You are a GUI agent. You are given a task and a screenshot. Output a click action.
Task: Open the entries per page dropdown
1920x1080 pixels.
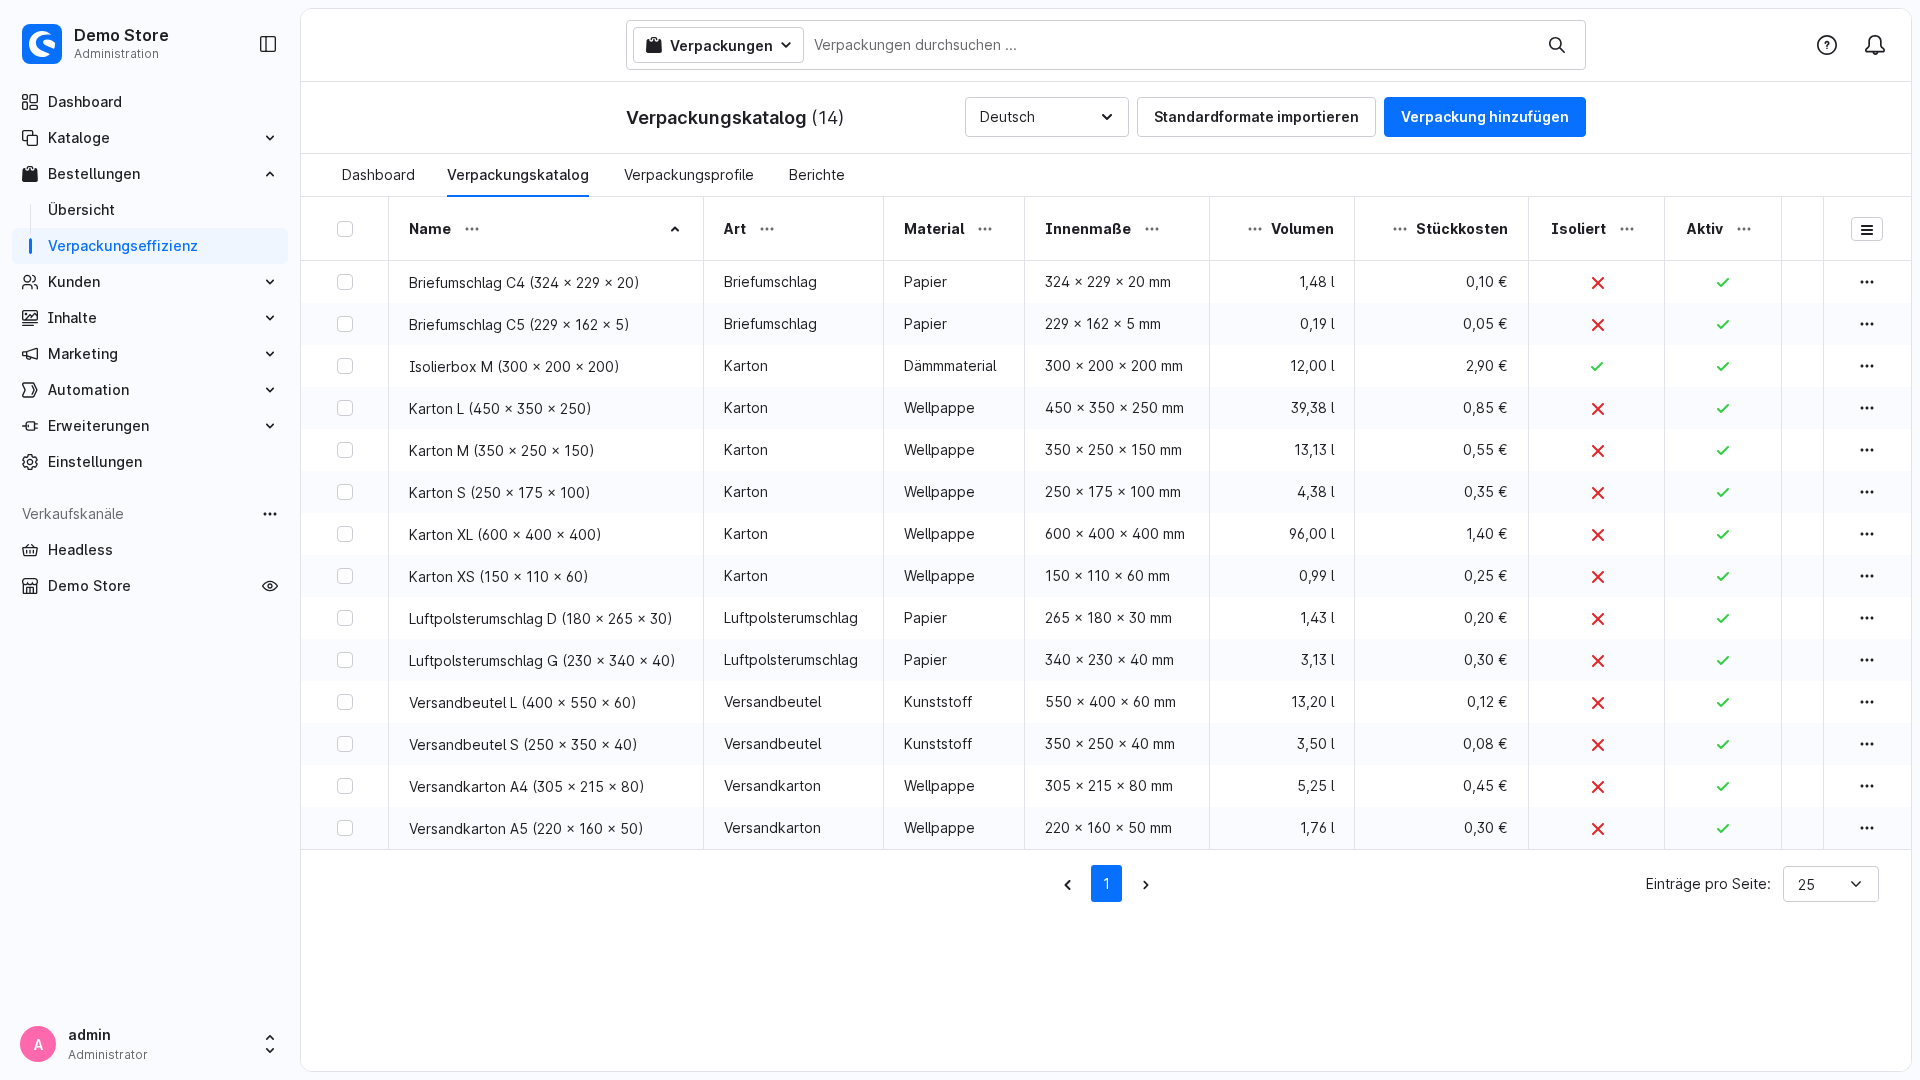(x=1830, y=884)
